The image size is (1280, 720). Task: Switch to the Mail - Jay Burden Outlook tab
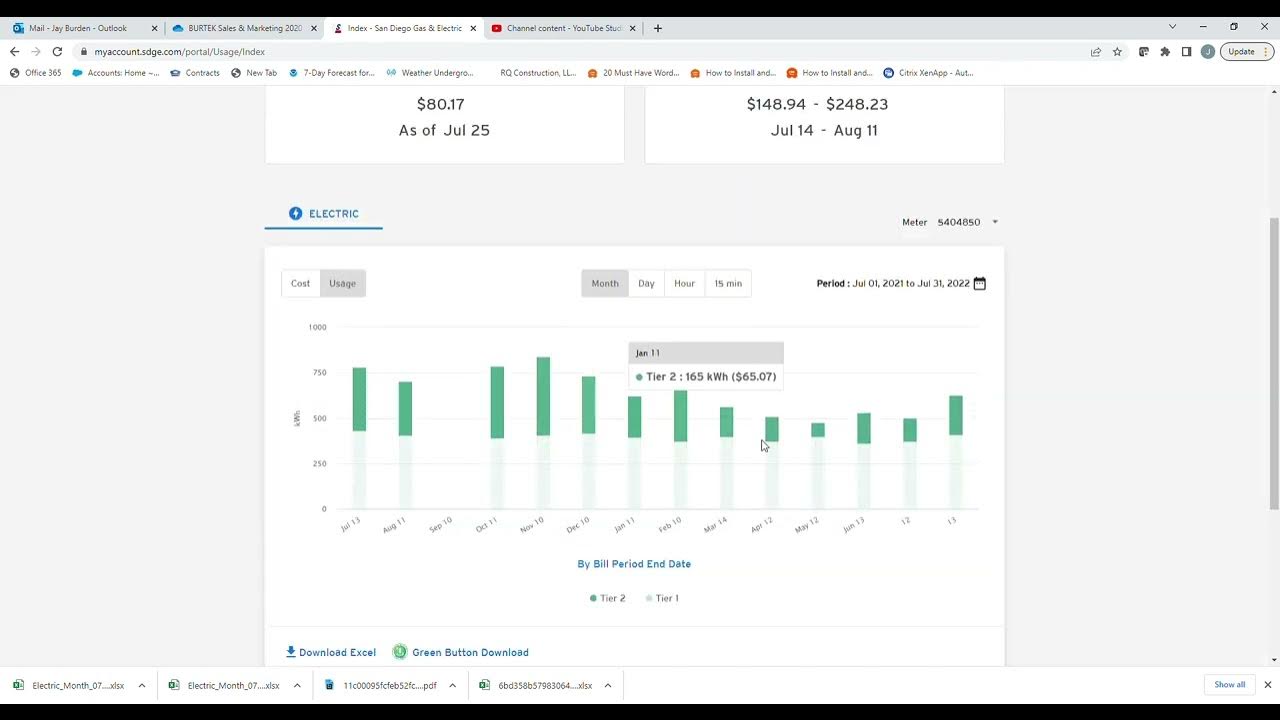pyautogui.click(x=83, y=28)
